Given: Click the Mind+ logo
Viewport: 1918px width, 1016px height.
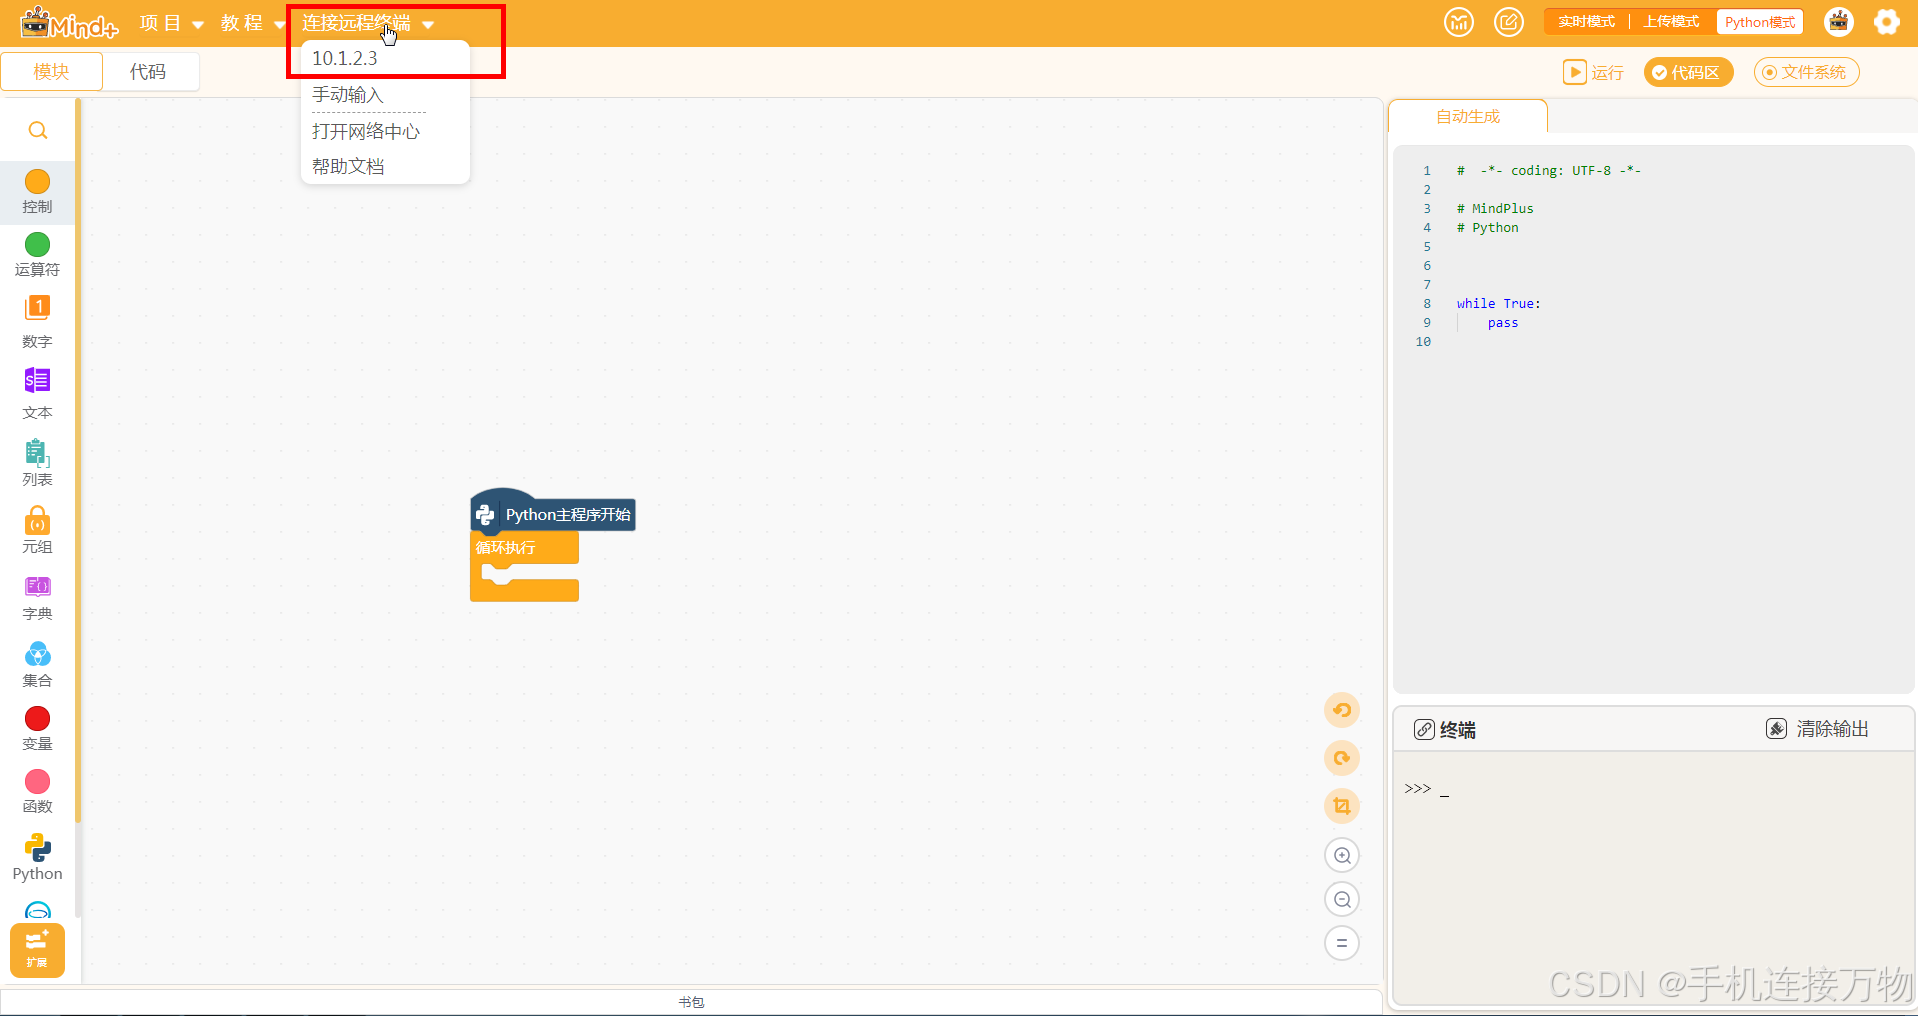Looking at the screenshot, I should [x=69, y=23].
